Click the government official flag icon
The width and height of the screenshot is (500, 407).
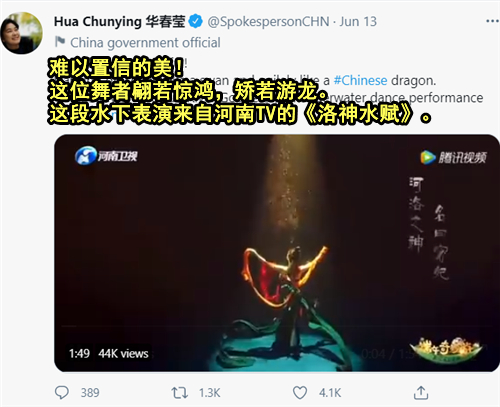60,42
